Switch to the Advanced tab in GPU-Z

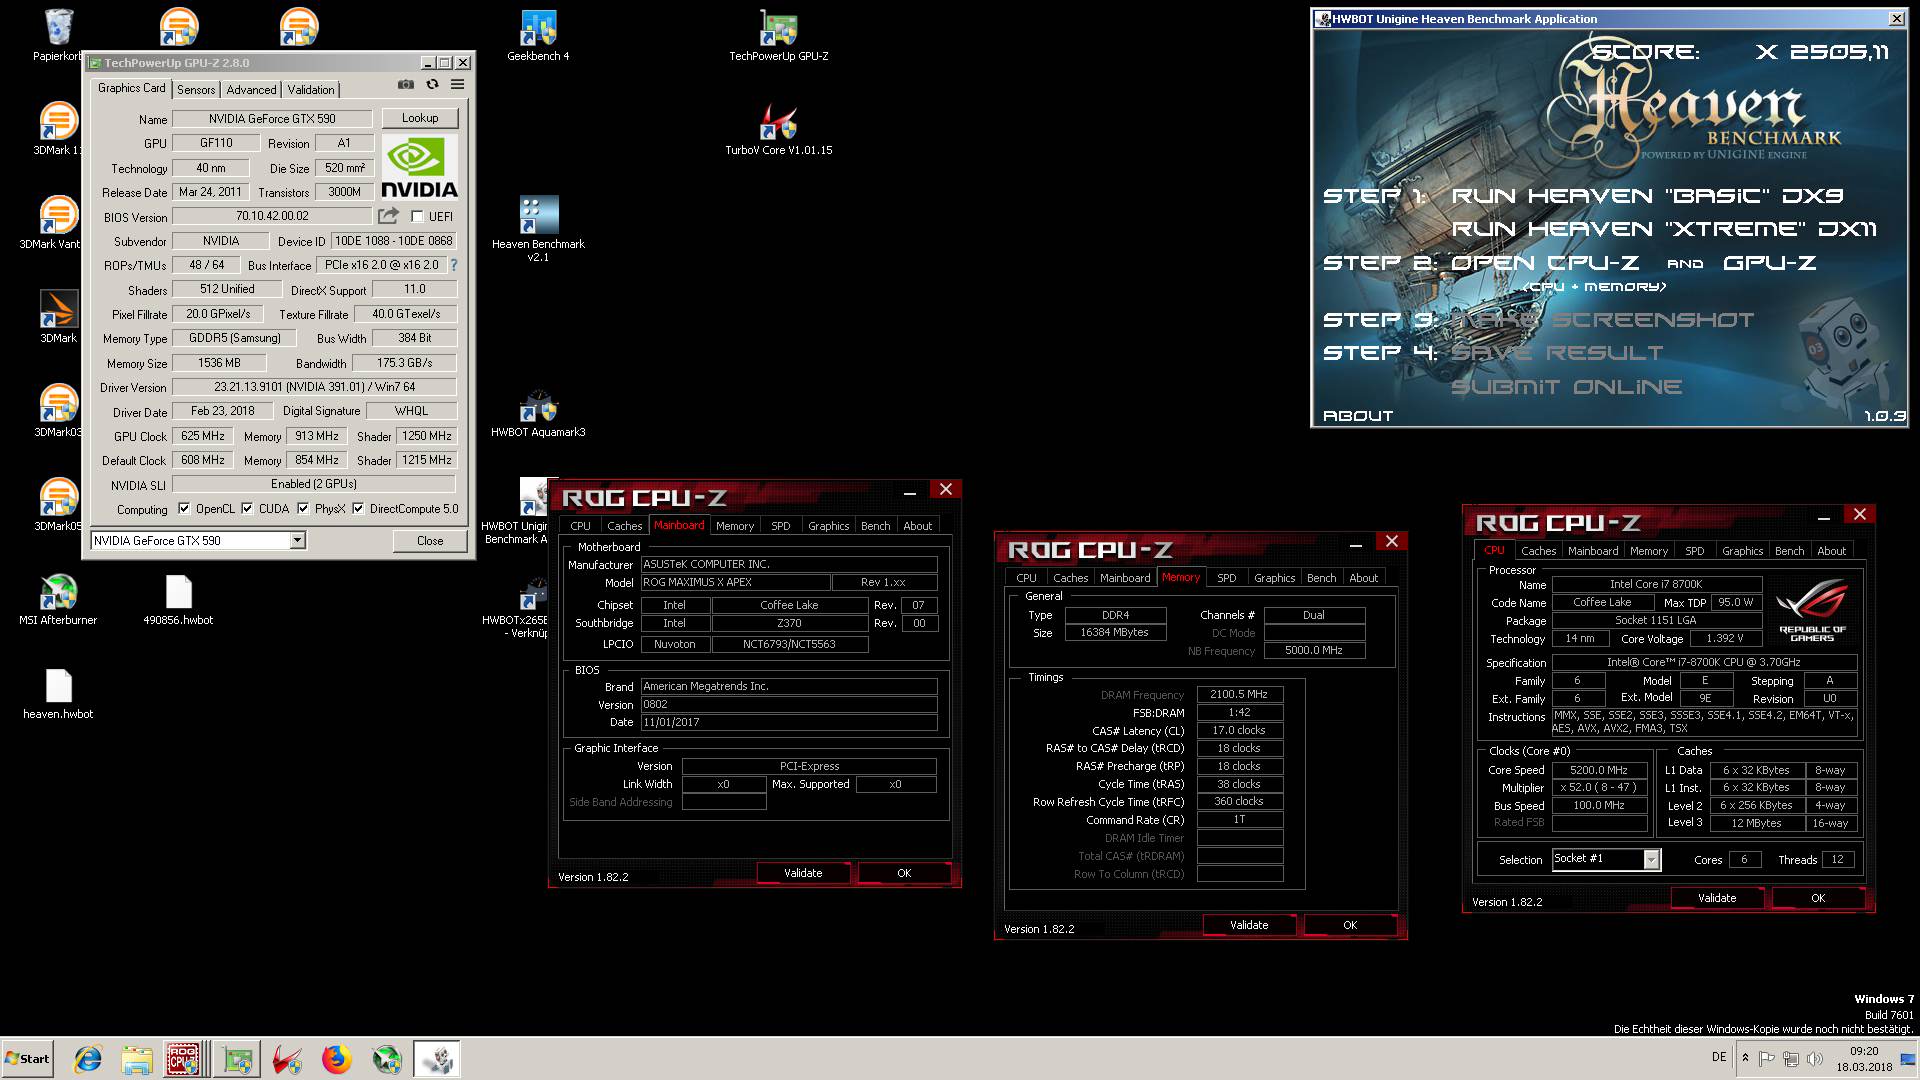click(251, 89)
